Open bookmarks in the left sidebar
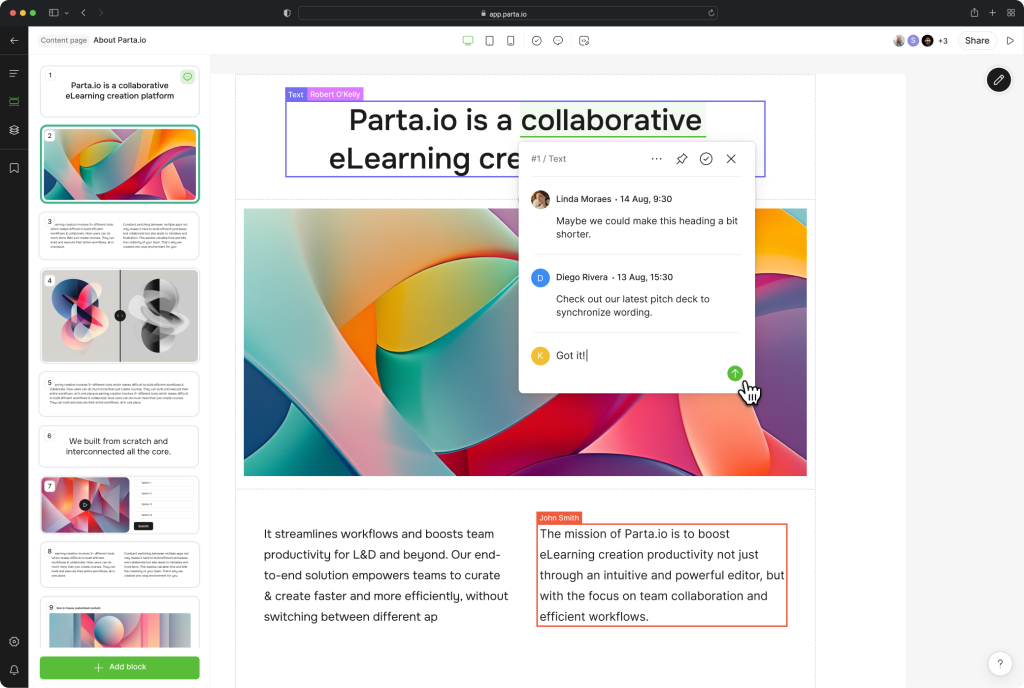Screen dimensions: 1024x688 tap(14, 168)
